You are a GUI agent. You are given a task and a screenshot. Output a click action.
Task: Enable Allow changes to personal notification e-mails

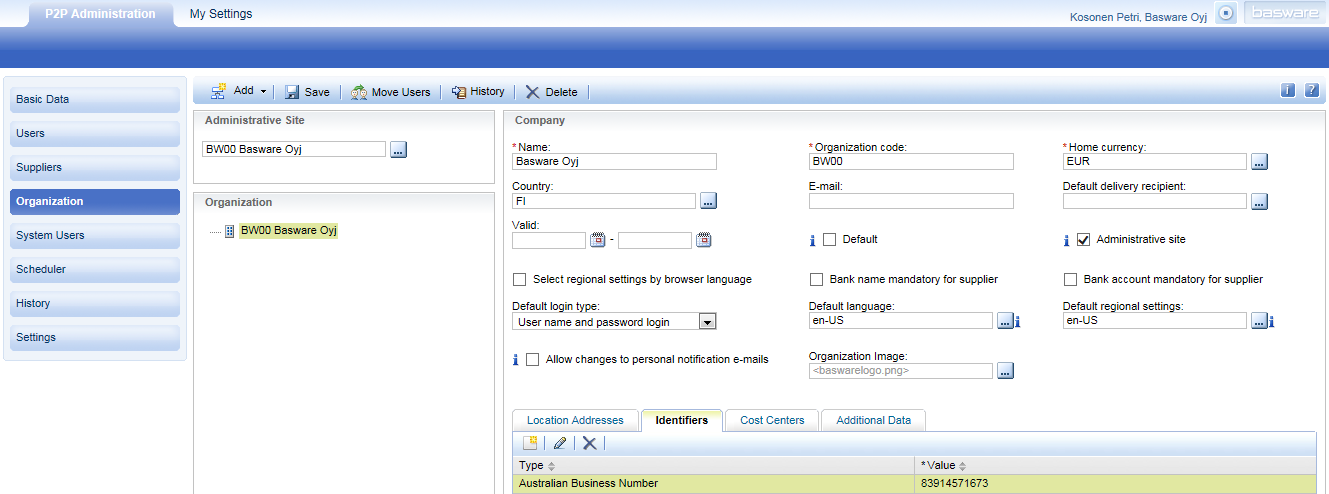coord(532,359)
